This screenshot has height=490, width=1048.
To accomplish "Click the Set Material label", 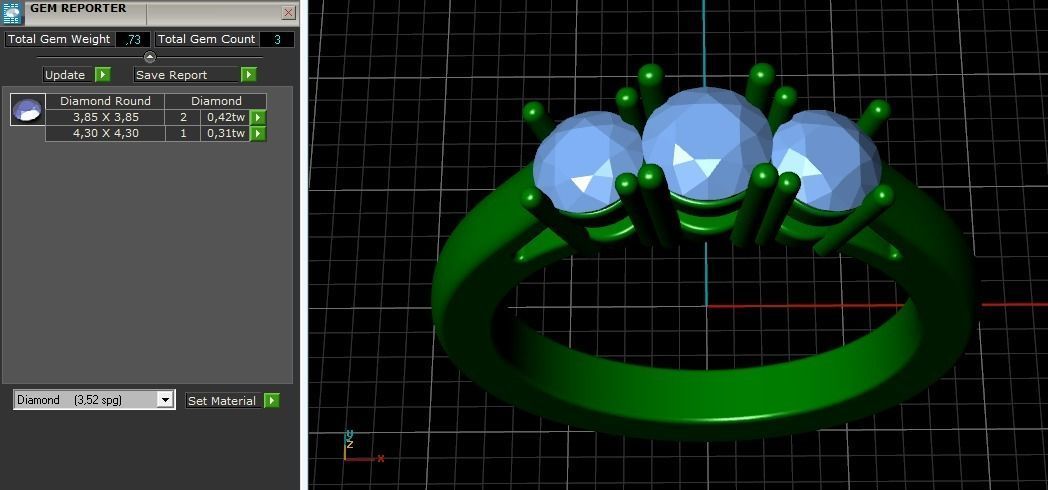I will (x=222, y=400).
